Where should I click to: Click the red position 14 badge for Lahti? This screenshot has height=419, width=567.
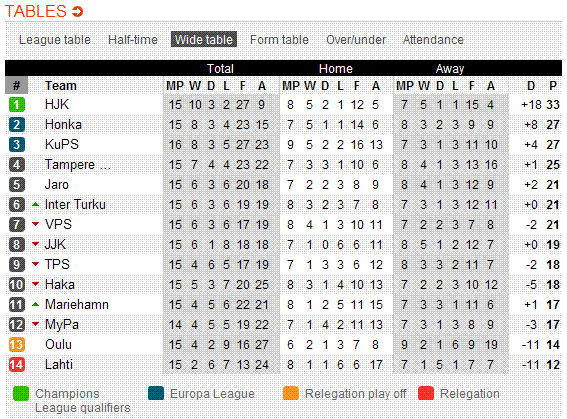[17, 364]
